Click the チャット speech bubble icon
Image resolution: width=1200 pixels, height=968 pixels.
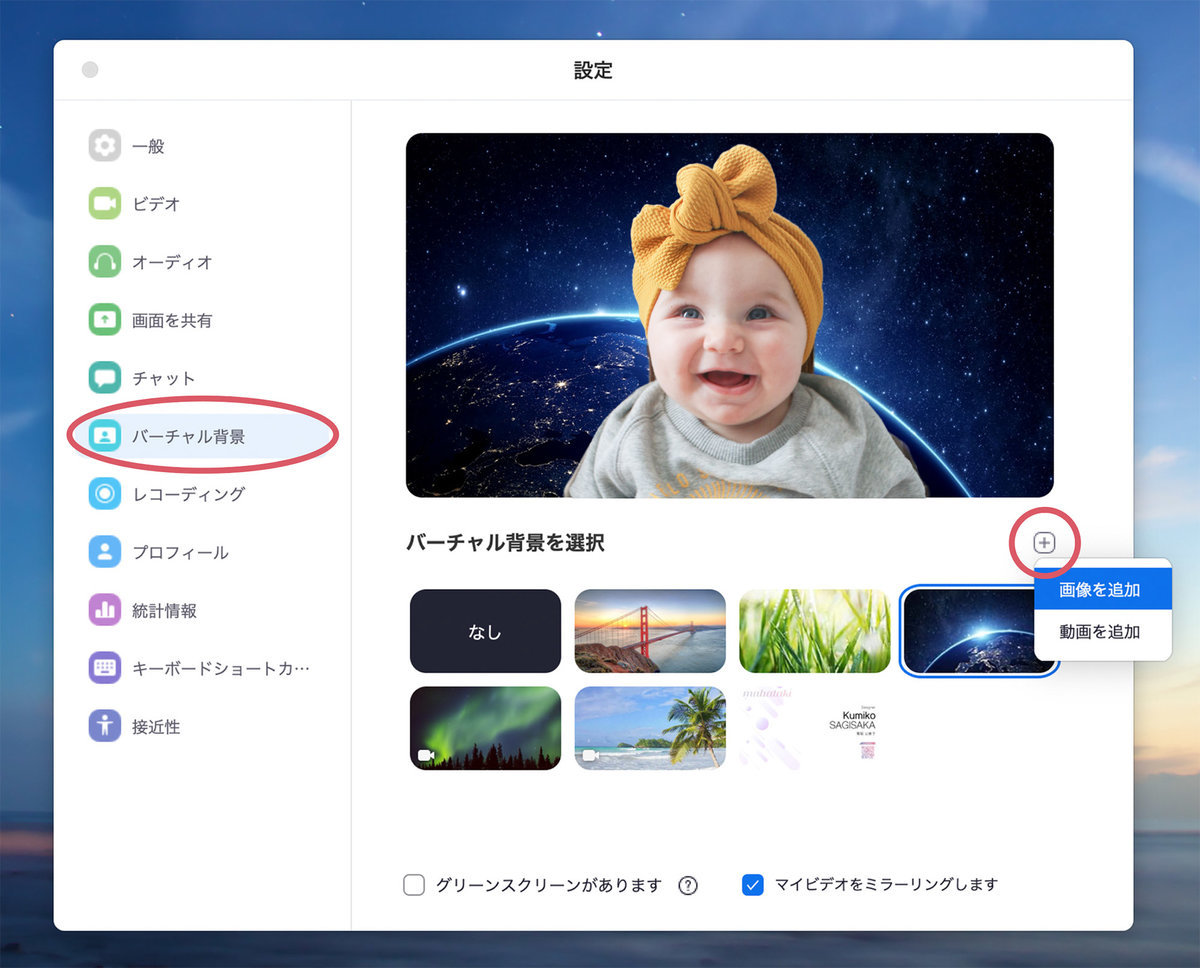(104, 378)
